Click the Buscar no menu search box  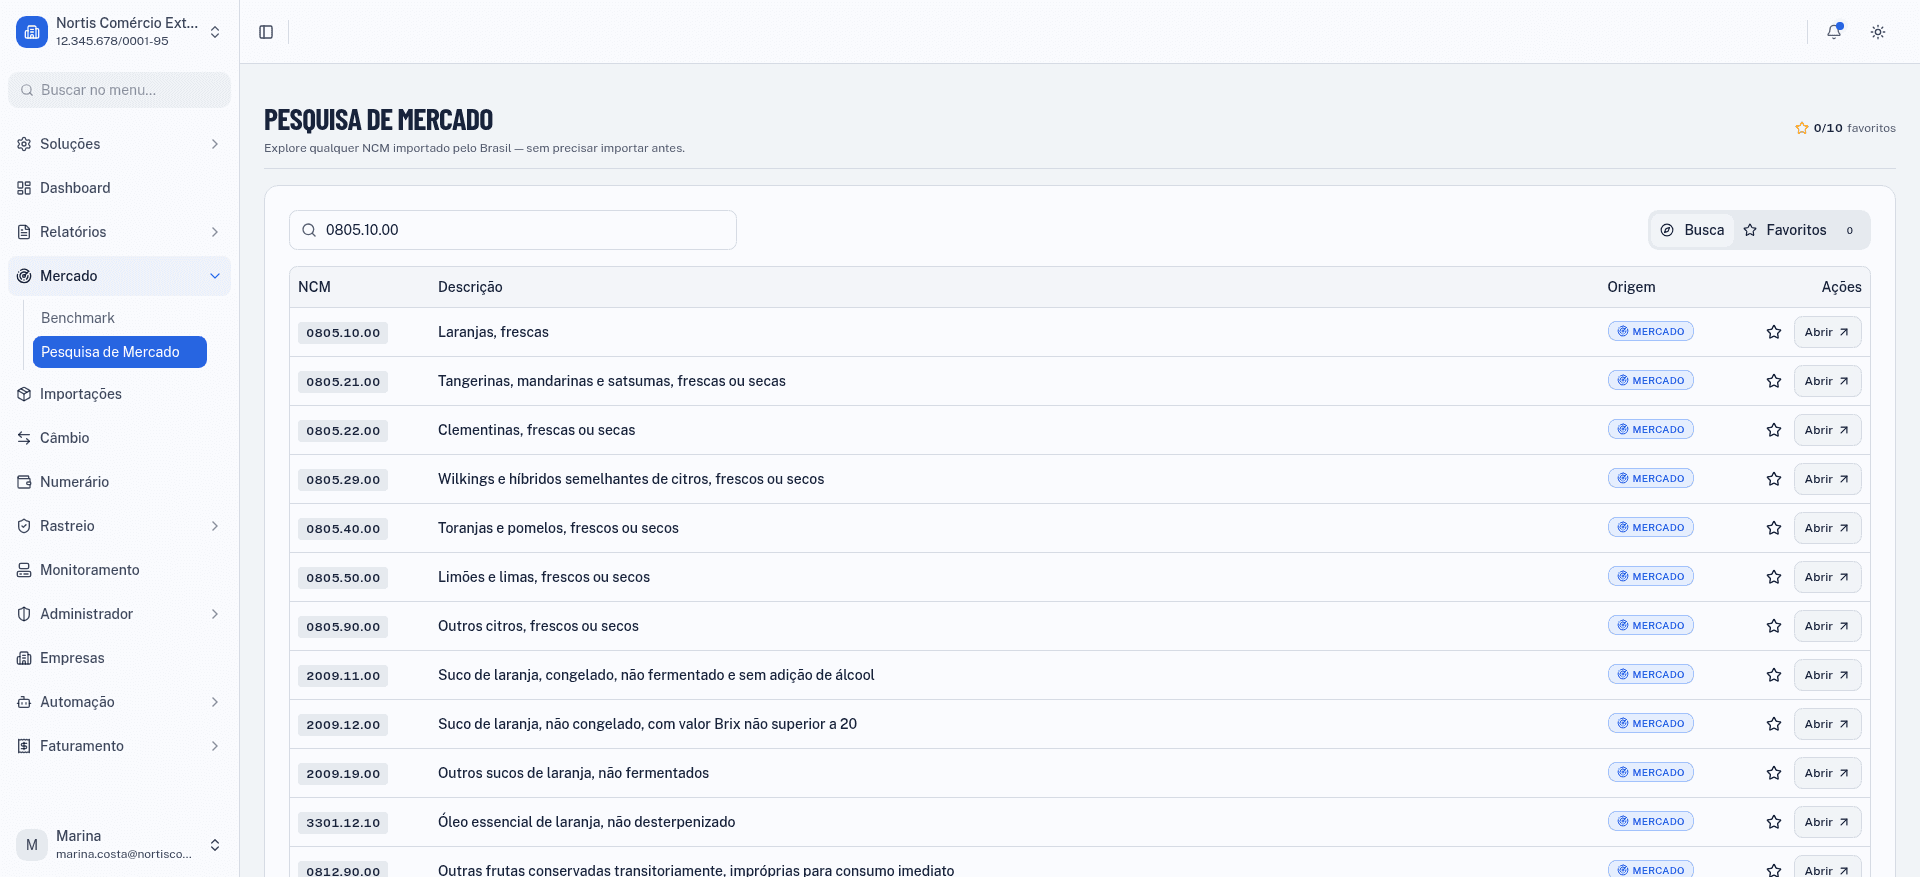pyautogui.click(x=119, y=90)
